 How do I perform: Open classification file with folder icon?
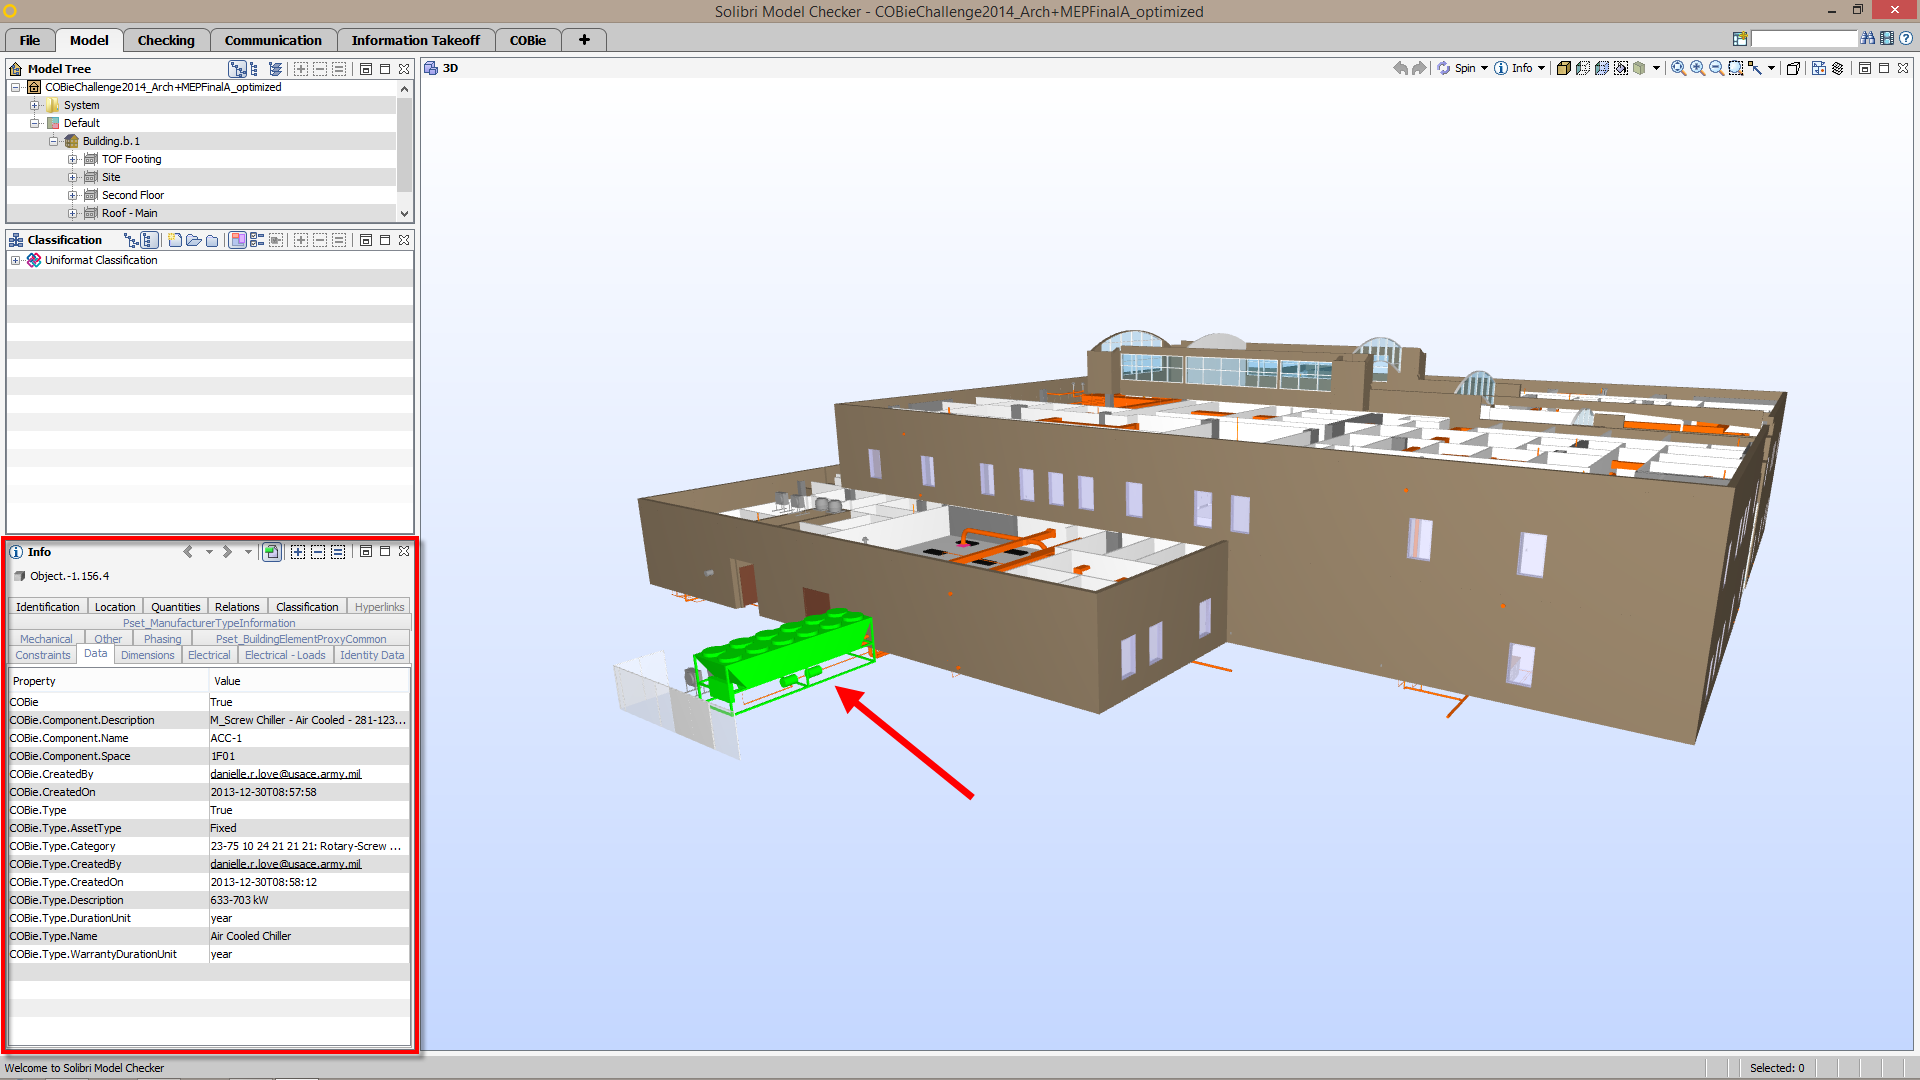[x=193, y=240]
